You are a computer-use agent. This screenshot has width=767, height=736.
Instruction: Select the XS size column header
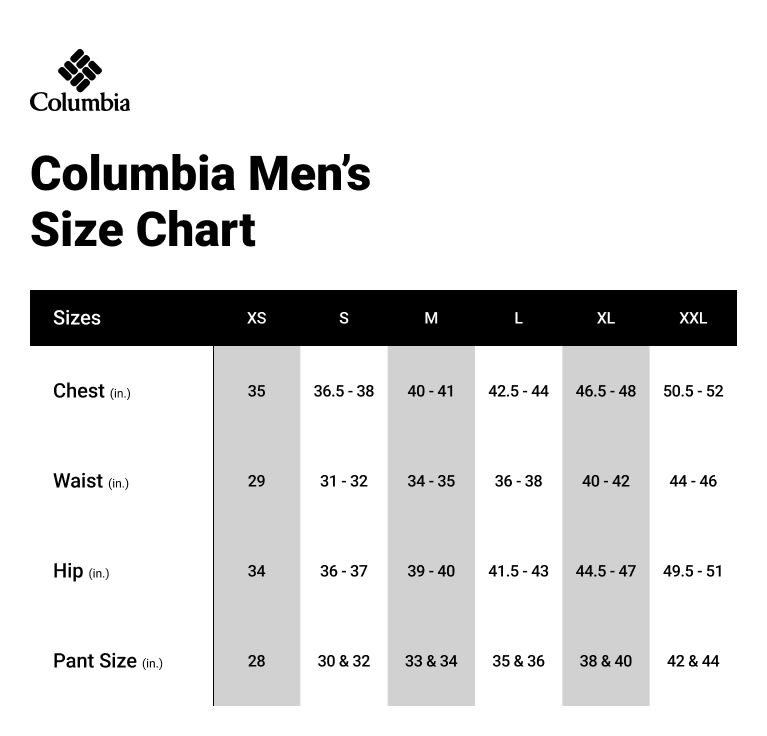click(257, 318)
